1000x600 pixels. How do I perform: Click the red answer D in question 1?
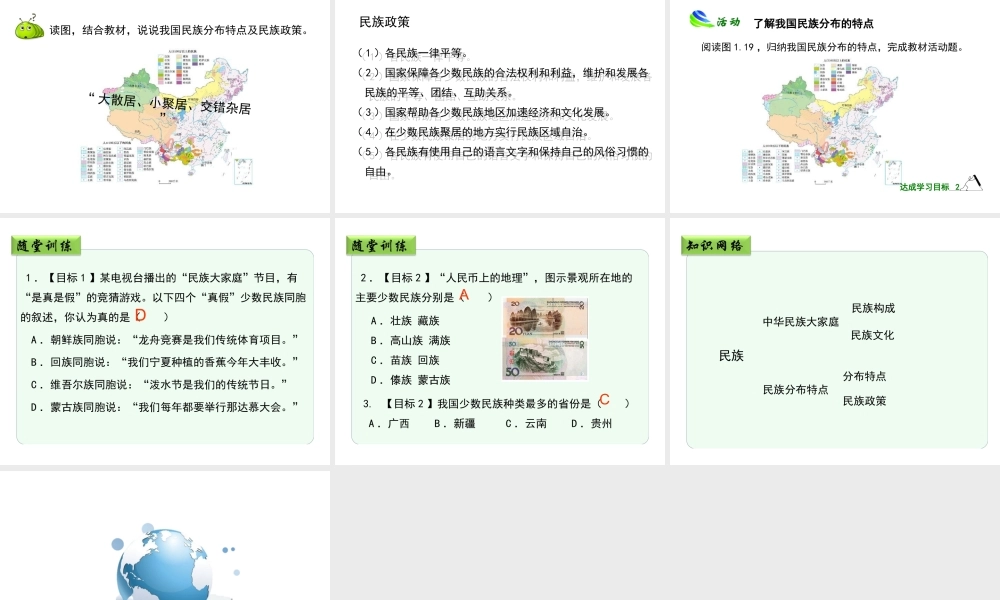tap(141, 315)
